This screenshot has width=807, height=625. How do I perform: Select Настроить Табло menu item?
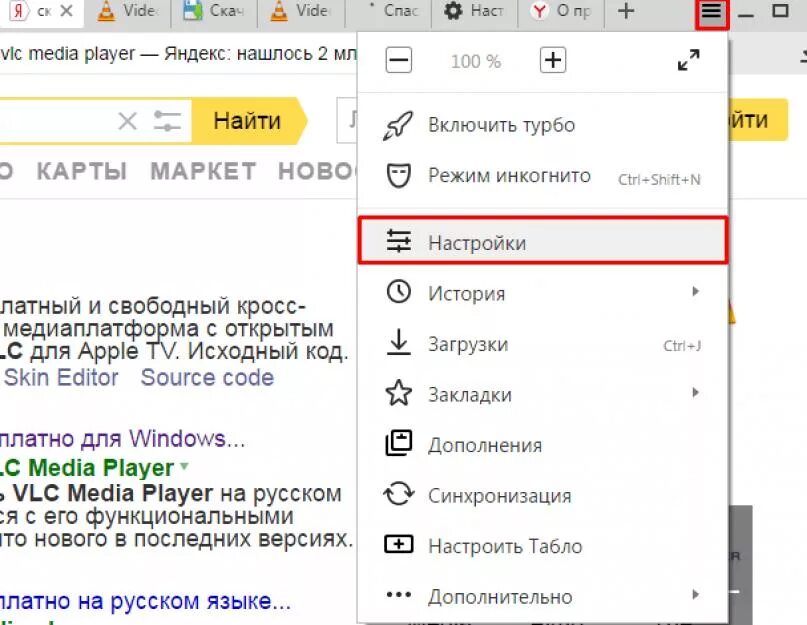[x=543, y=545]
